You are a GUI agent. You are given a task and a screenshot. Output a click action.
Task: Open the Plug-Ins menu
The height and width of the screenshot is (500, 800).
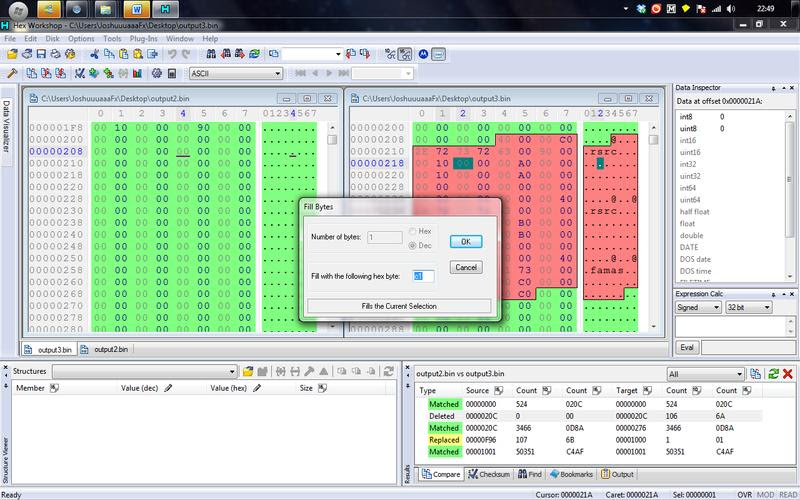[143, 39]
